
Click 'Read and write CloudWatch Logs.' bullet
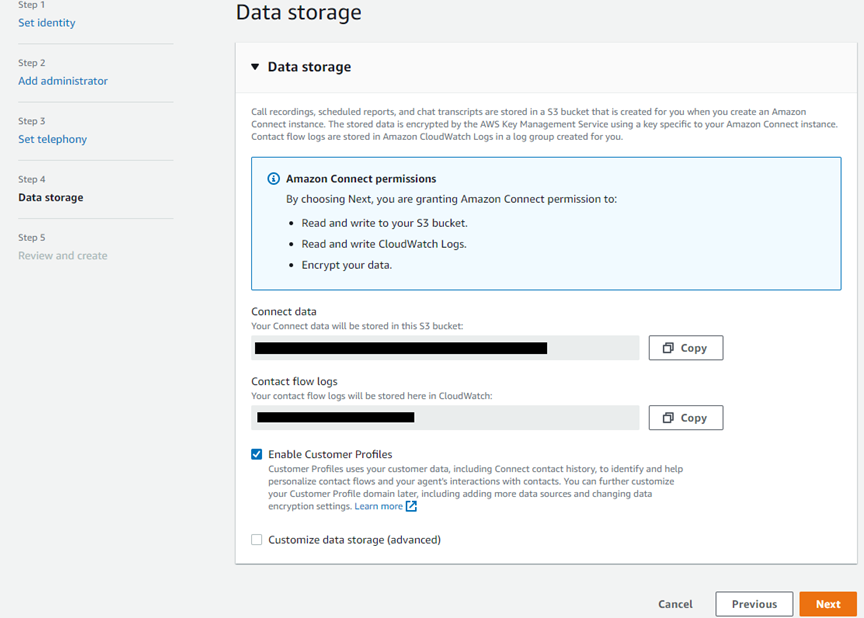coord(384,244)
